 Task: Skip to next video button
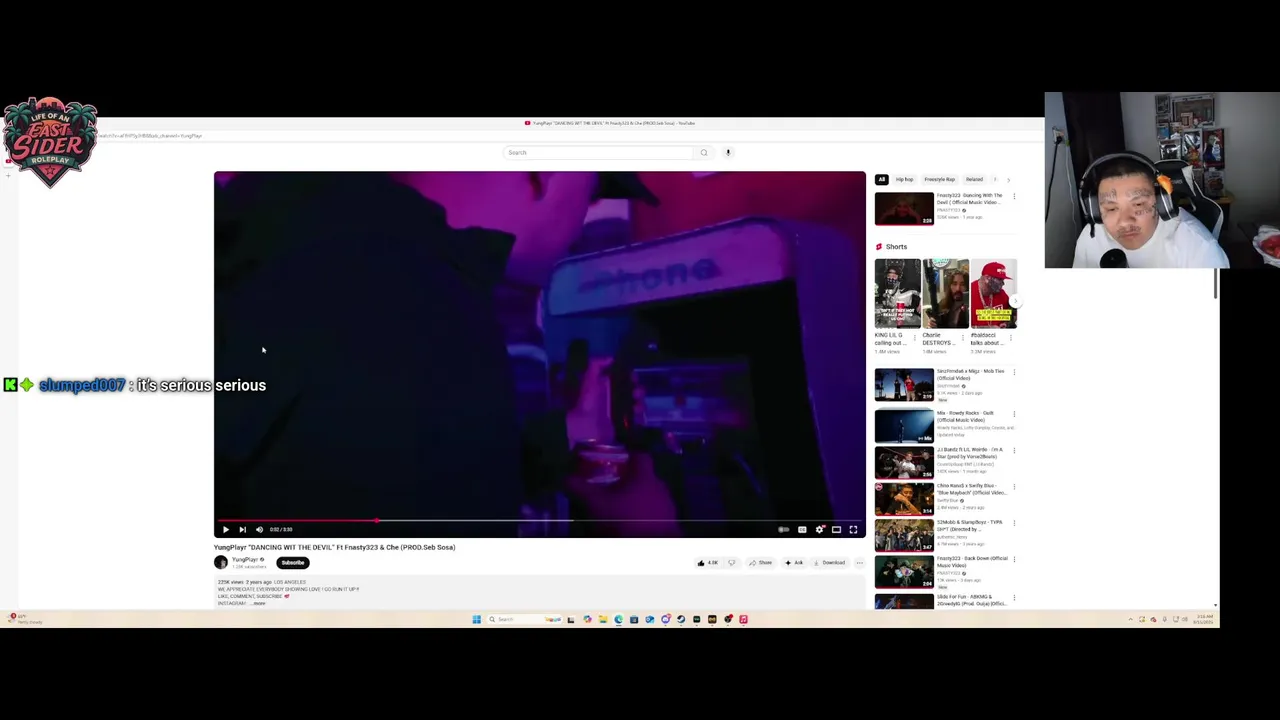point(242,529)
